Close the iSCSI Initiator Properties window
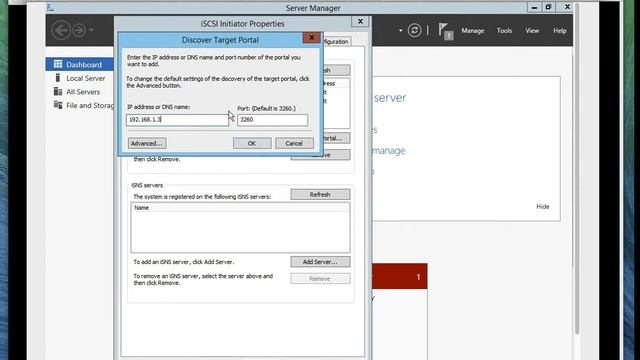The image size is (640, 360). pos(360,22)
